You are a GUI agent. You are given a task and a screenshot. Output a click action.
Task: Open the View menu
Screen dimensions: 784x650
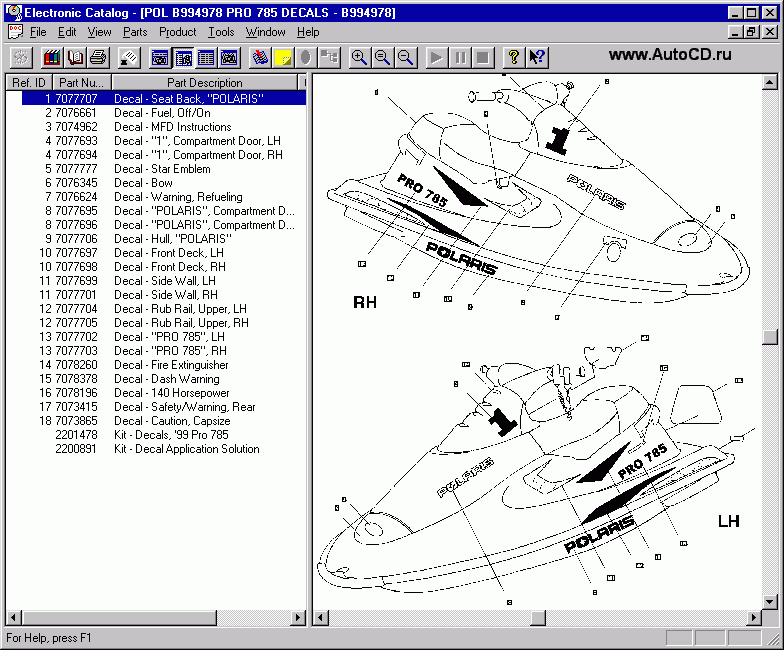coord(100,32)
